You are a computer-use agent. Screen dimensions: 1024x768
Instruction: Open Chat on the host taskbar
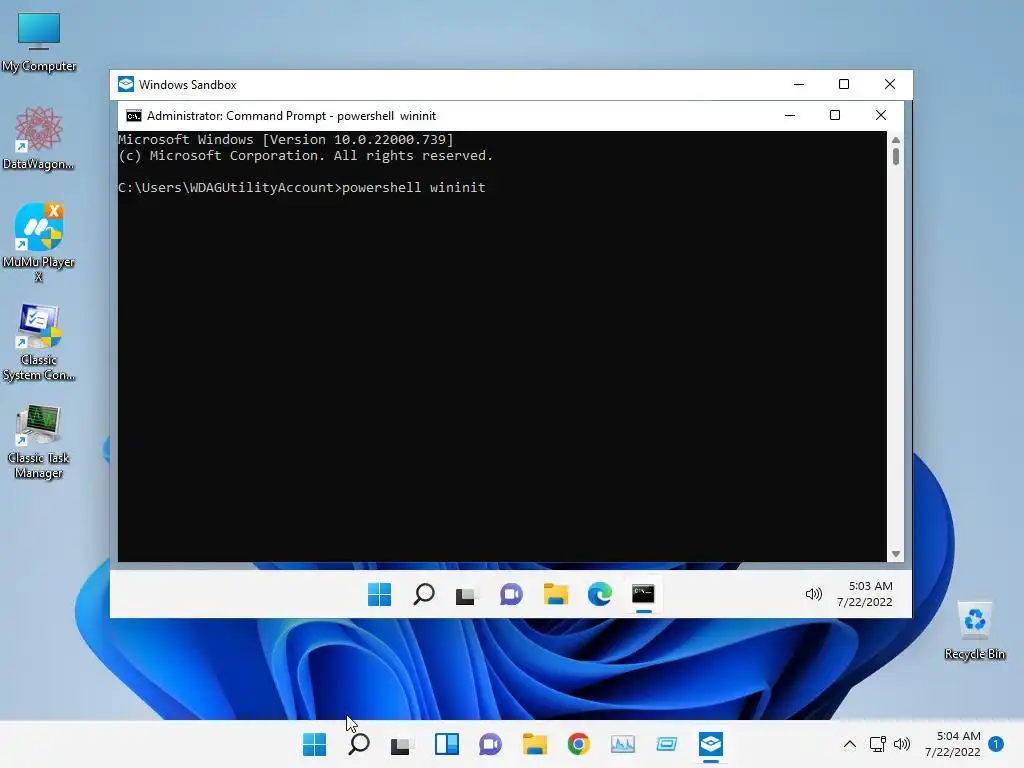[x=490, y=744]
